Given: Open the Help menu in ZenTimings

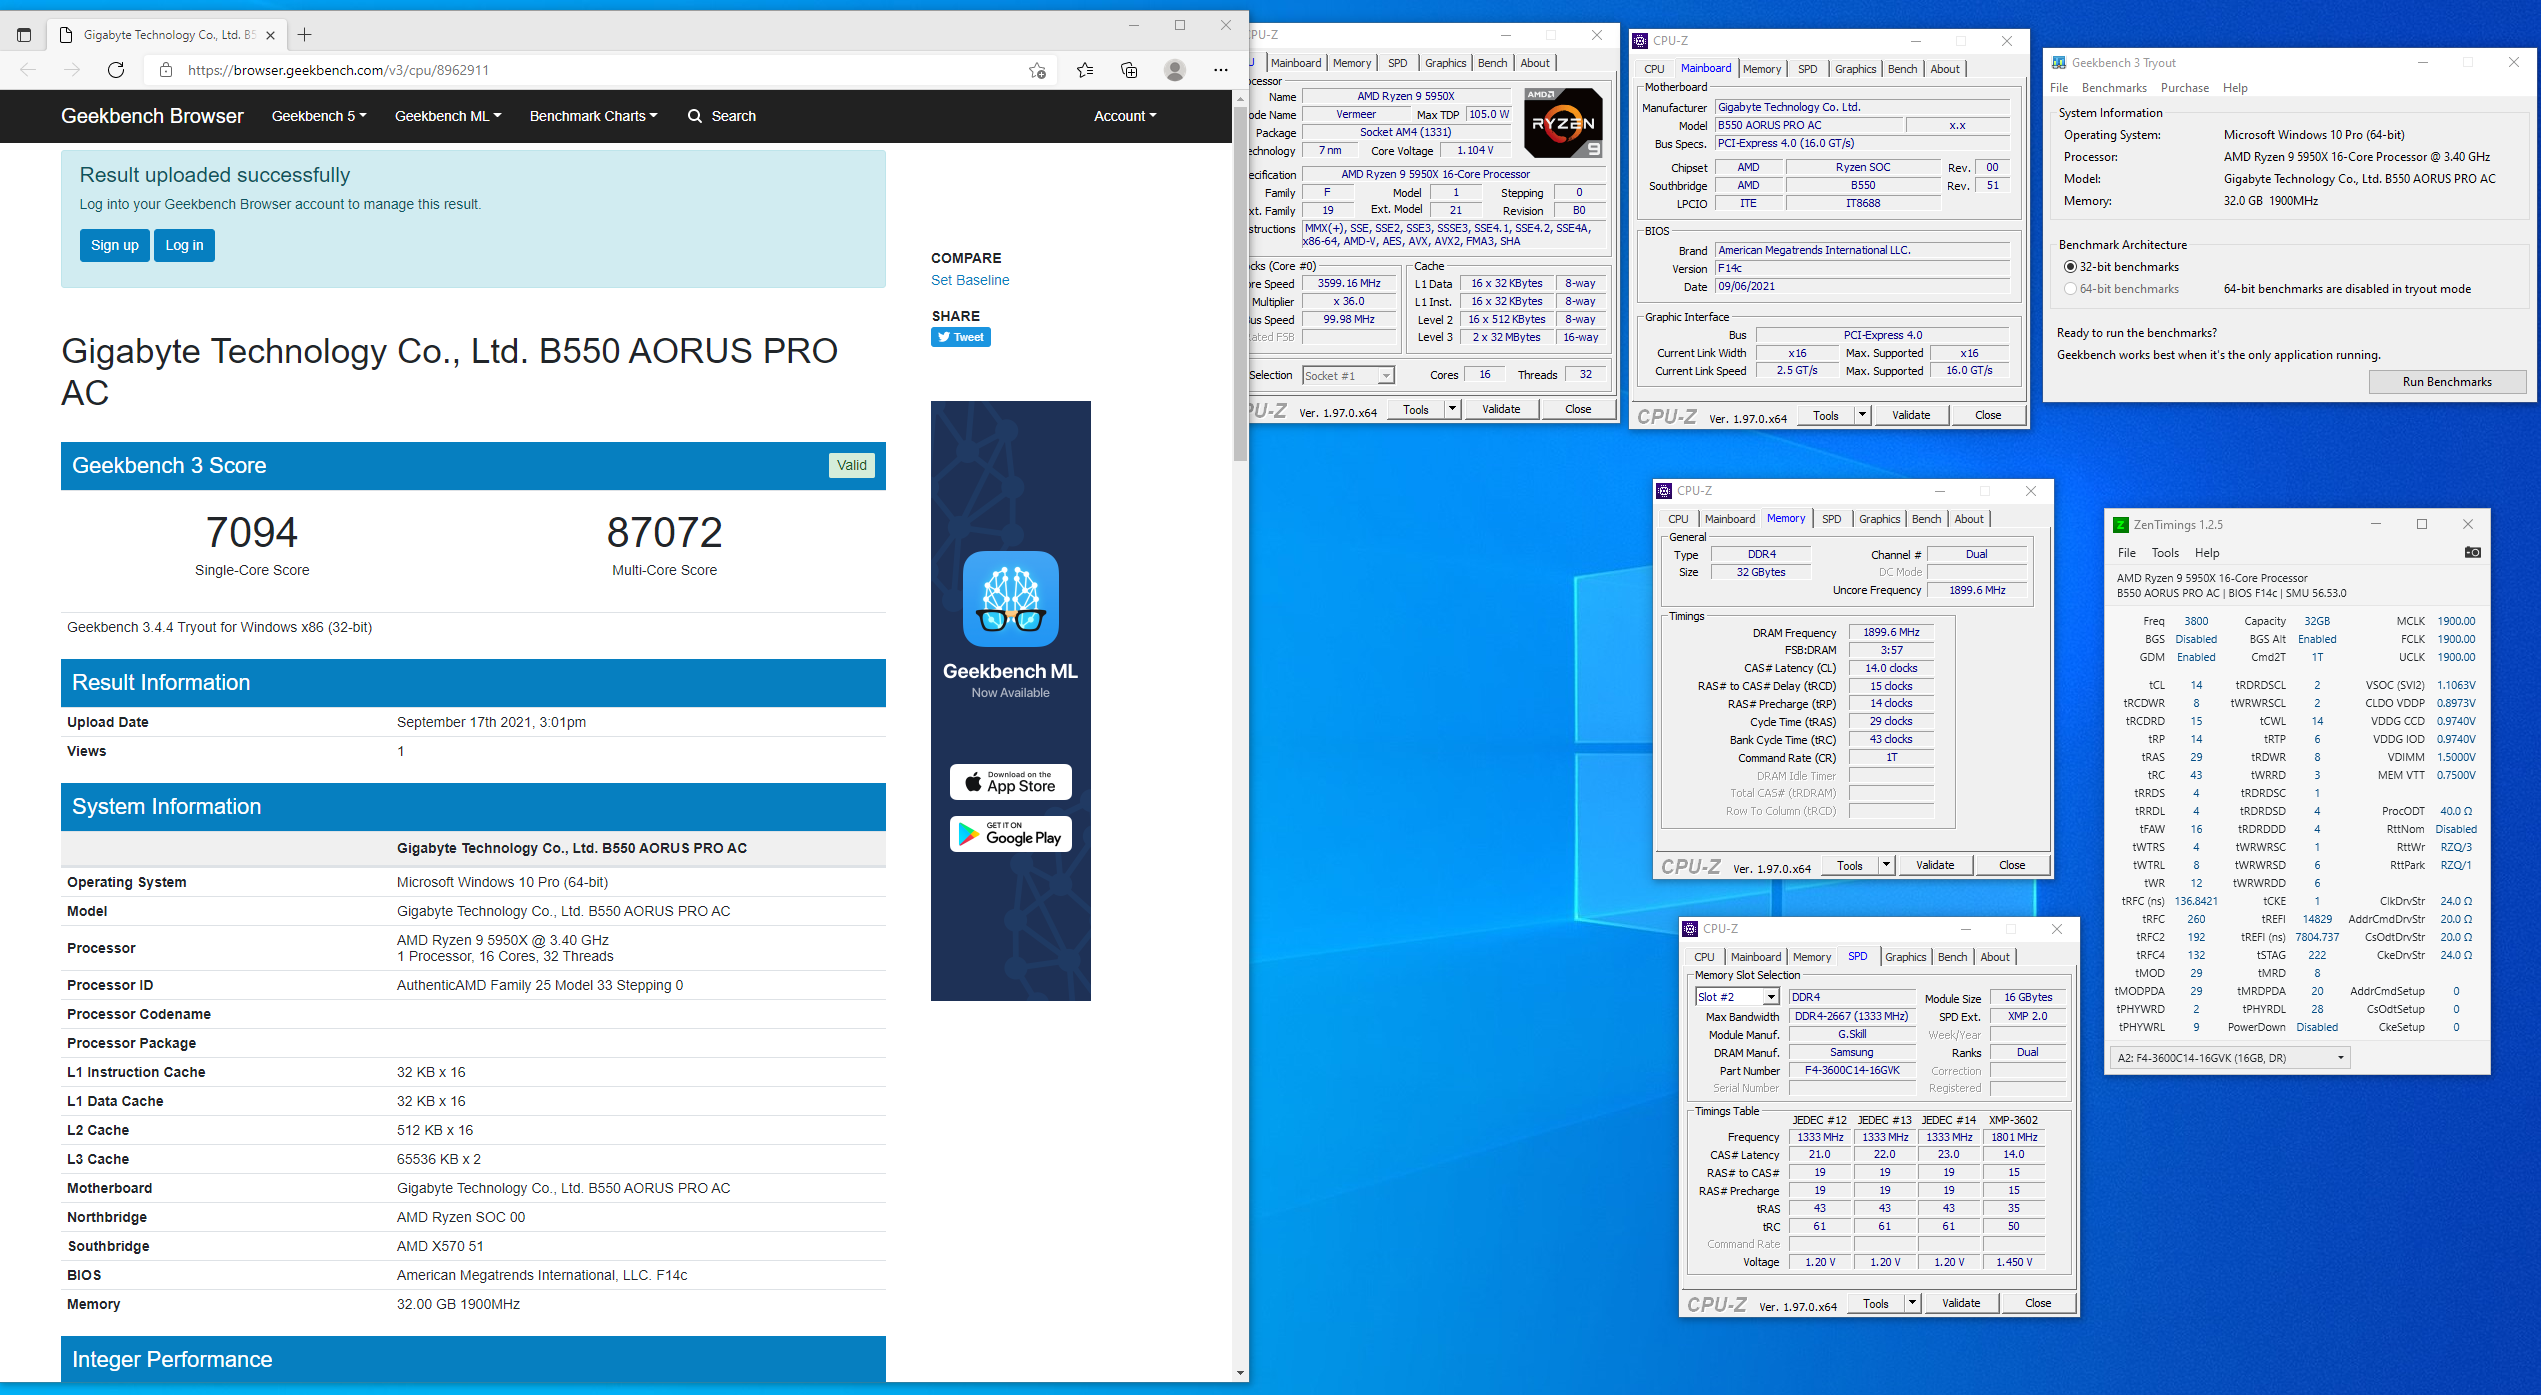Looking at the screenshot, I should pos(2207,553).
